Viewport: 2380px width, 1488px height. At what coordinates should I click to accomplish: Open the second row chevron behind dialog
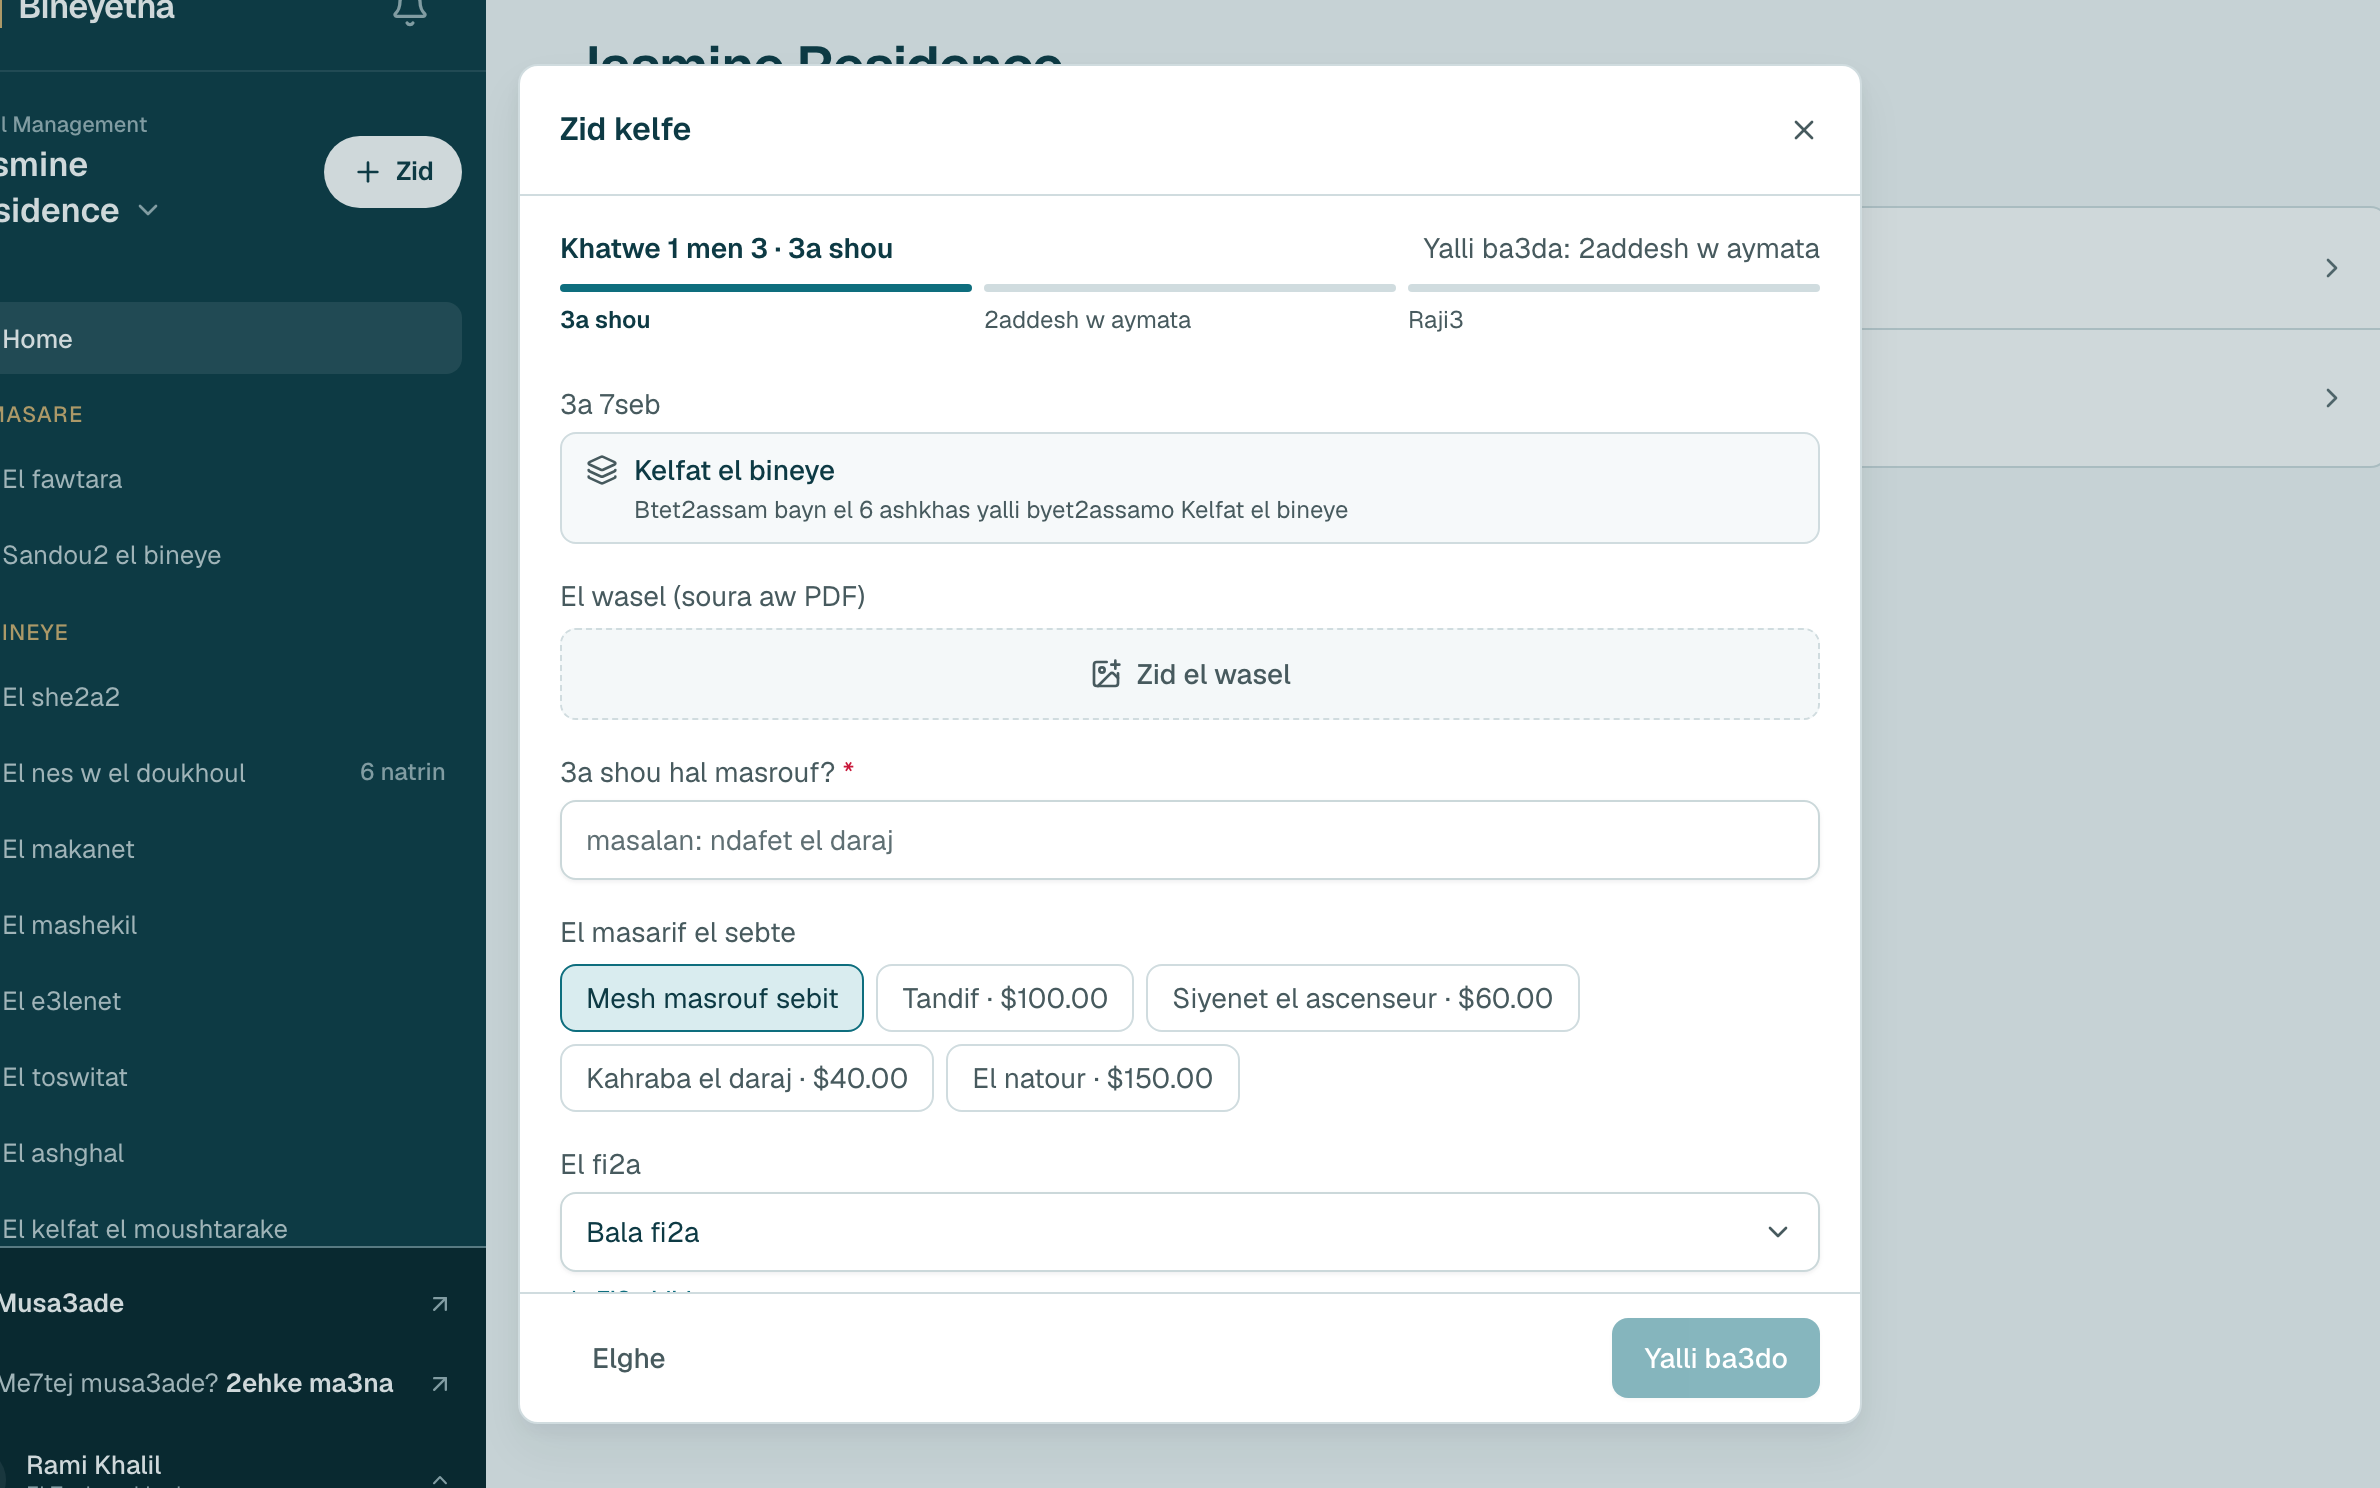(2331, 398)
